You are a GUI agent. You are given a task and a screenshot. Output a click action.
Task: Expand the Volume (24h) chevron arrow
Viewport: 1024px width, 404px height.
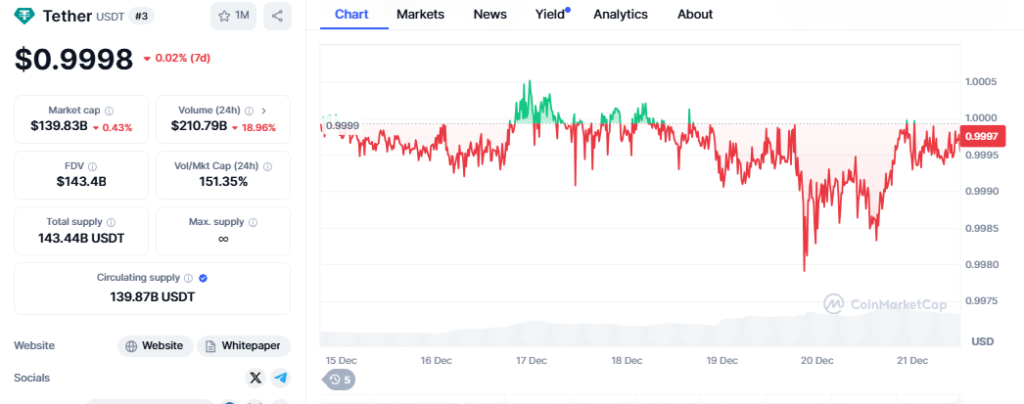point(264,111)
